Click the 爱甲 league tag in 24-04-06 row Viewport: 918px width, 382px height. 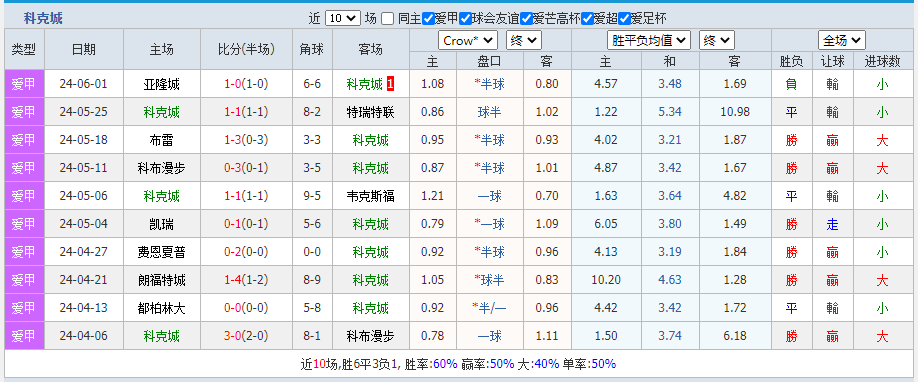click(x=24, y=336)
